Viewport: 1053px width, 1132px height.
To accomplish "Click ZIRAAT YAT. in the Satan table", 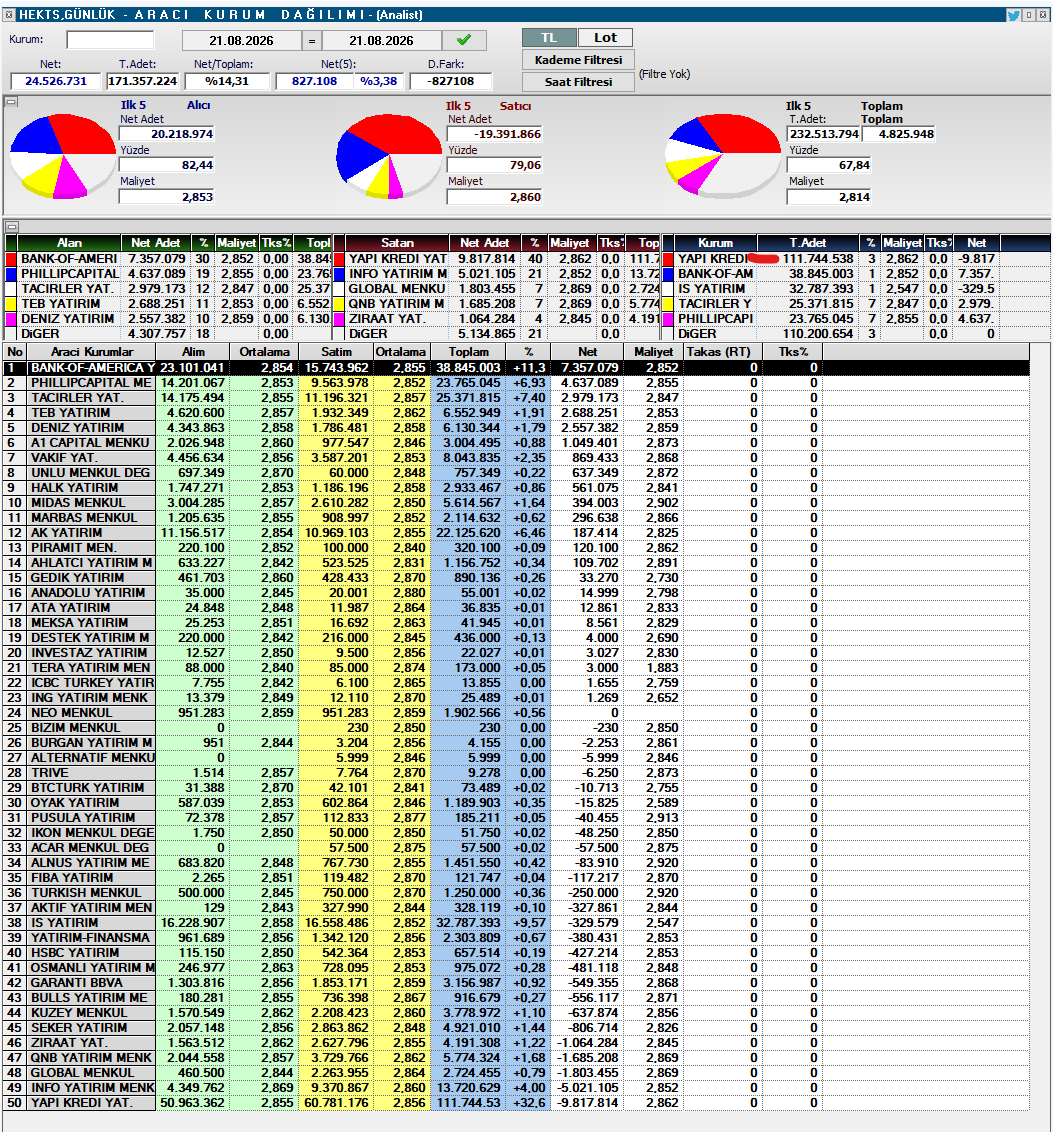I will [x=388, y=318].
